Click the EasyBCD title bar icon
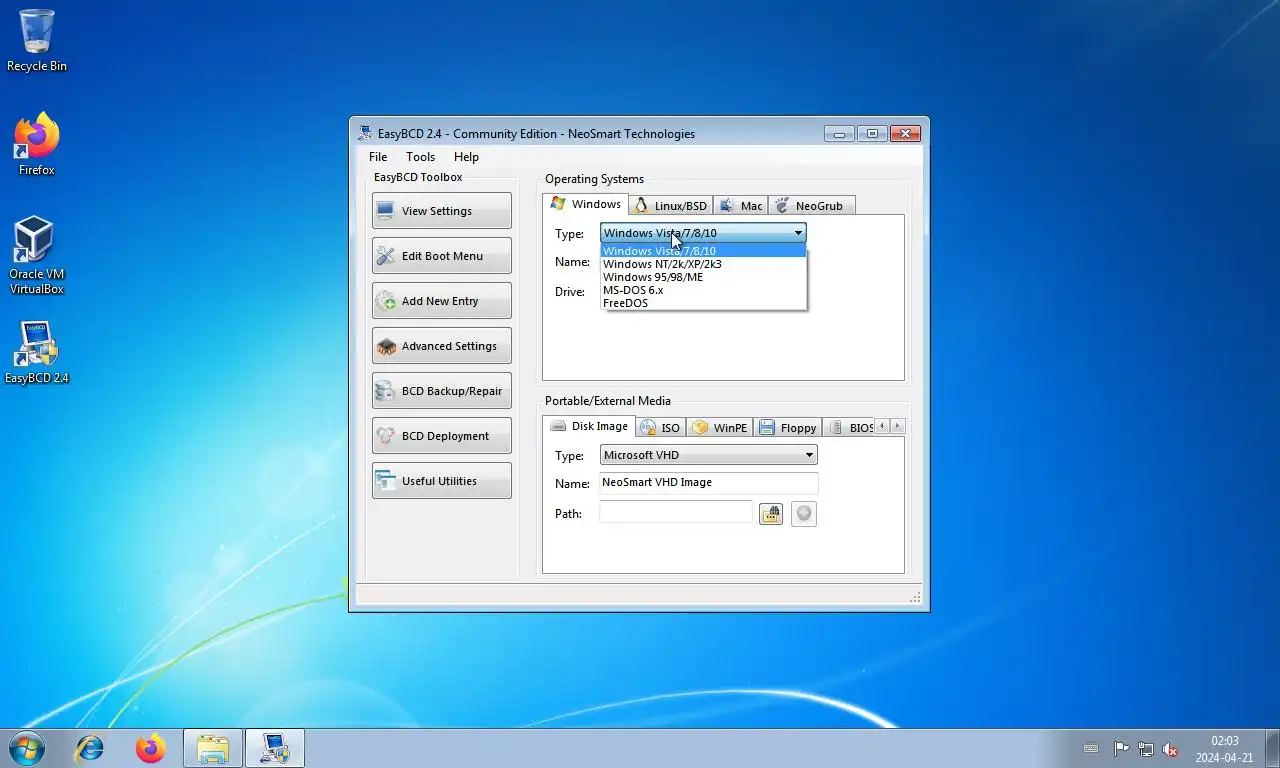Screen dimensions: 1280x768 (366, 133)
